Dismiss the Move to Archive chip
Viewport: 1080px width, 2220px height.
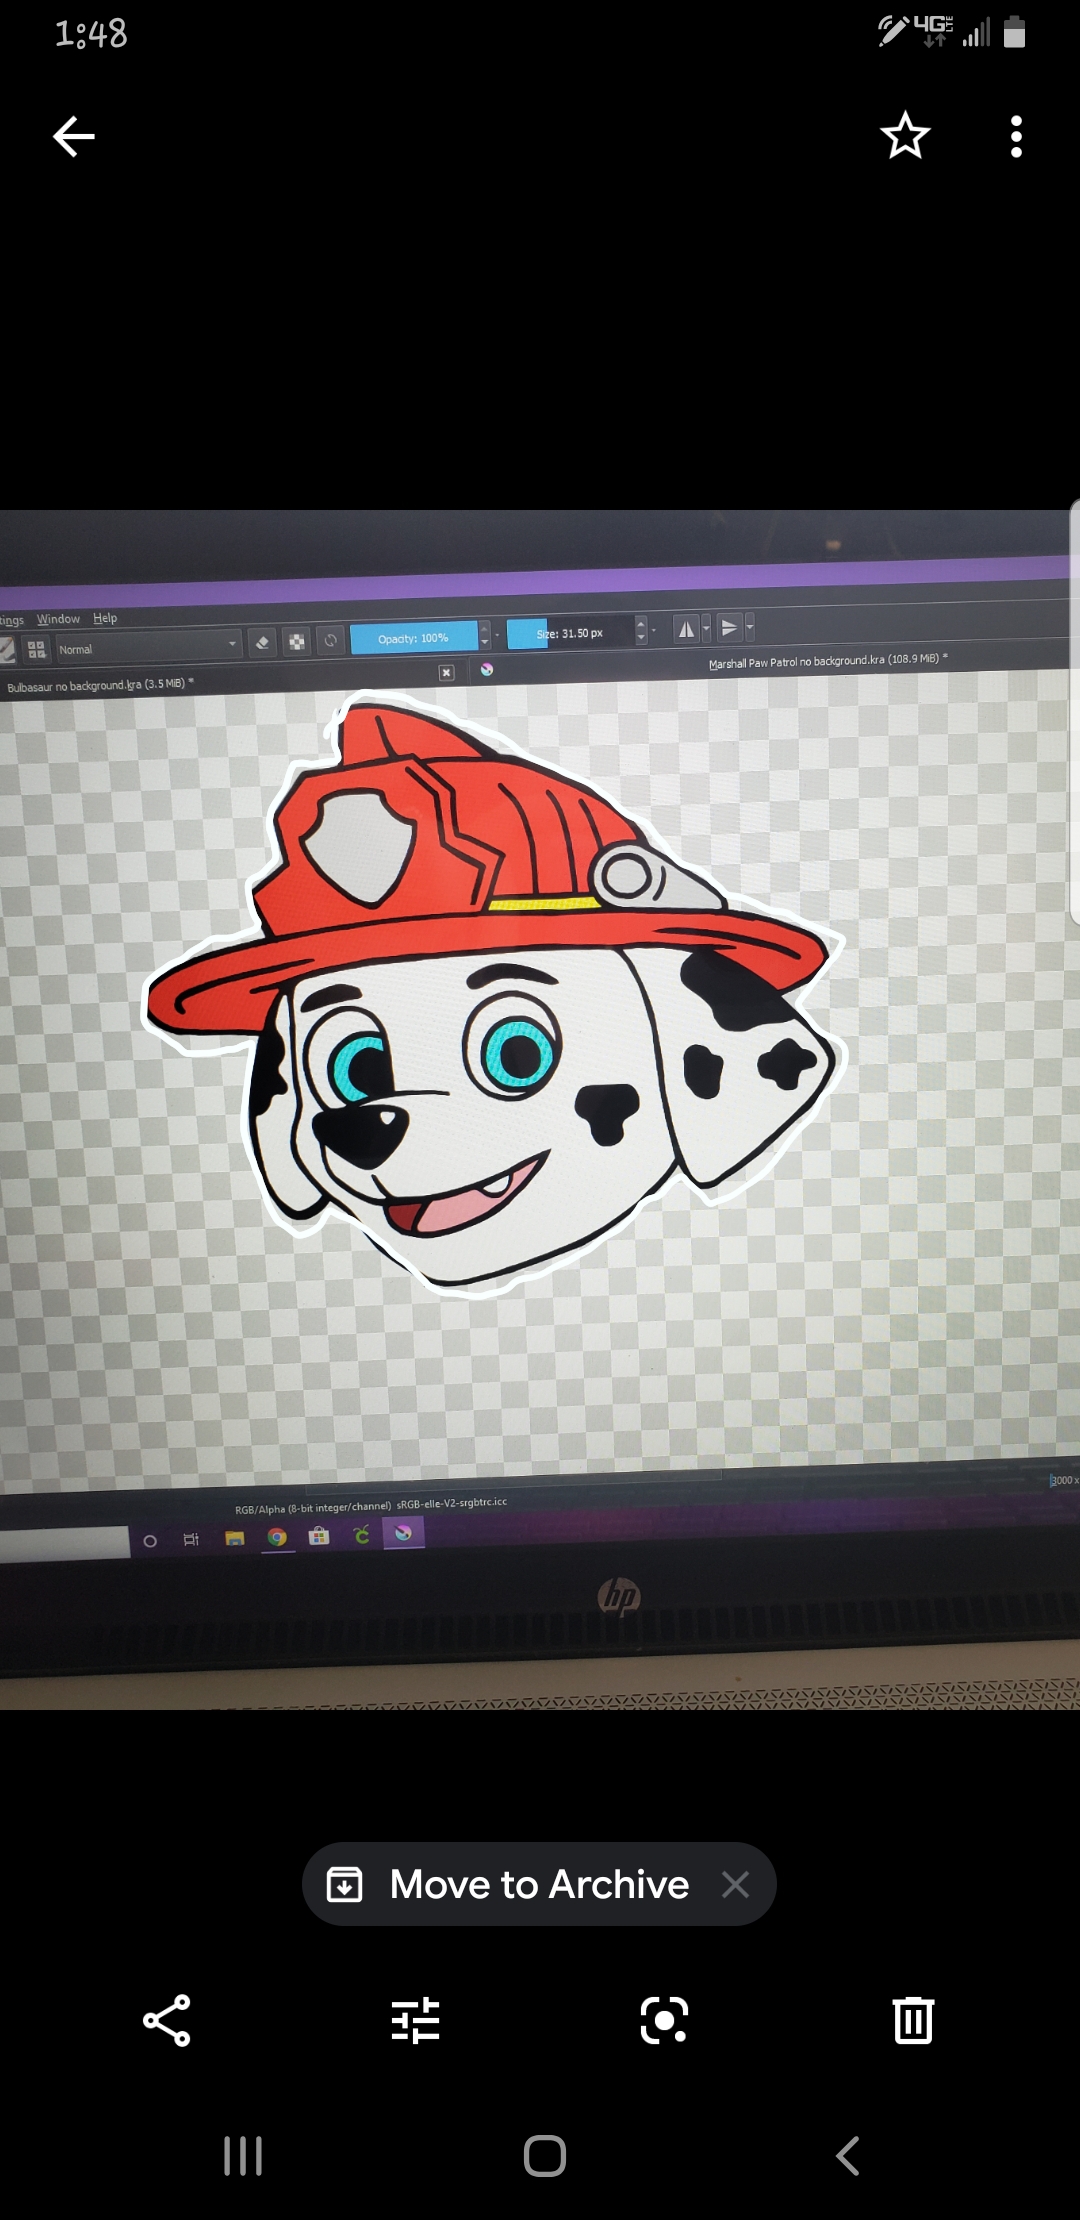click(x=736, y=1884)
